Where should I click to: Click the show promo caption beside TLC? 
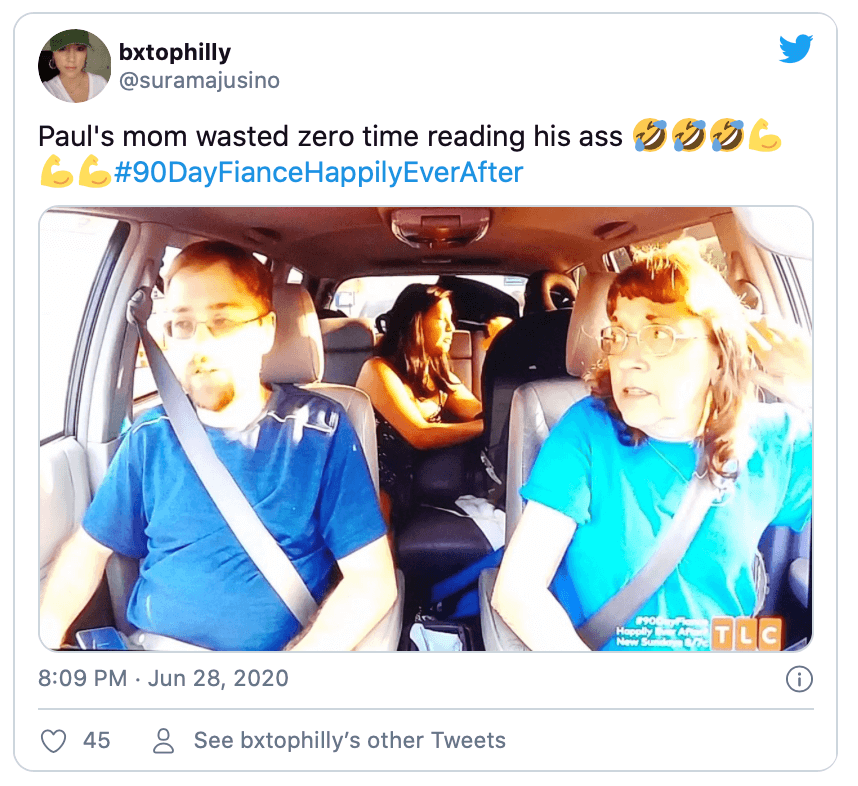tap(662, 631)
